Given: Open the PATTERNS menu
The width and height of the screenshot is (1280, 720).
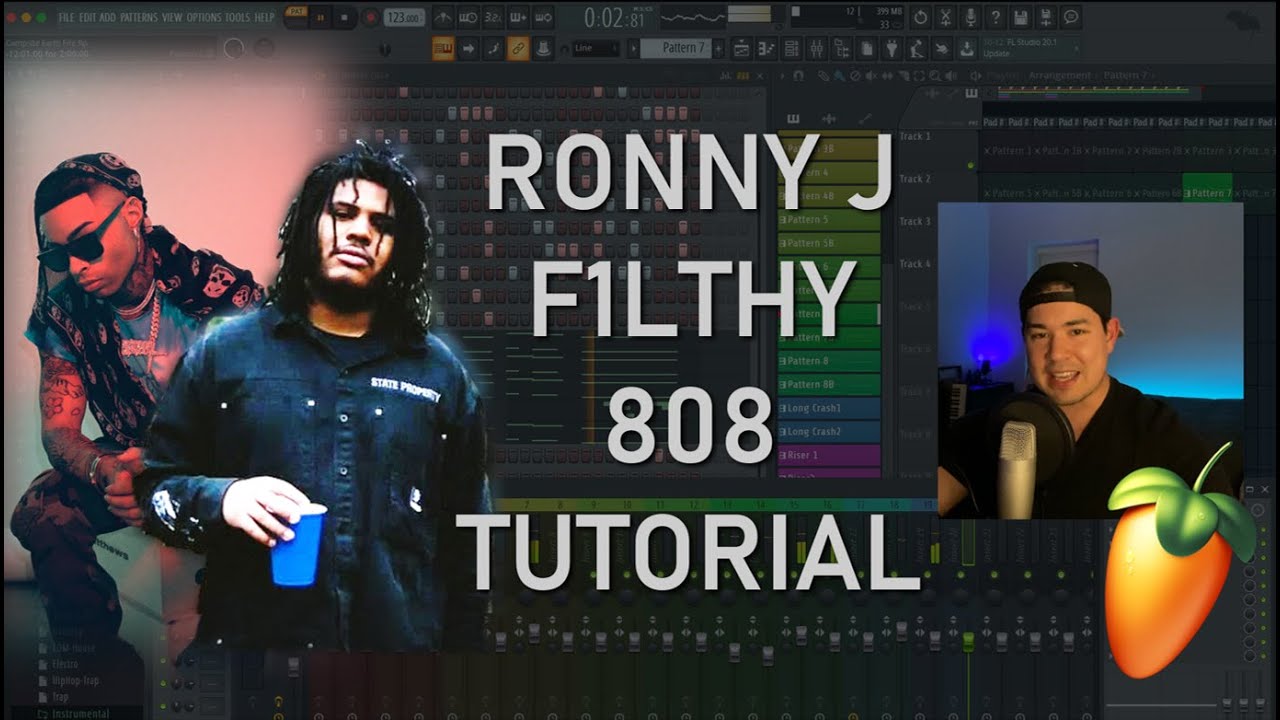Looking at the screenshot, I should [138, 18].
